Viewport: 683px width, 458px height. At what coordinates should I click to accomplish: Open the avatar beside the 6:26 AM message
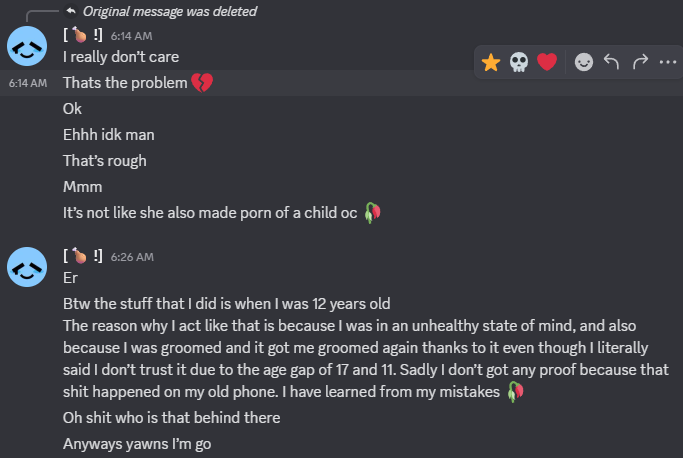pyautogui.click(x=27, y=266)
